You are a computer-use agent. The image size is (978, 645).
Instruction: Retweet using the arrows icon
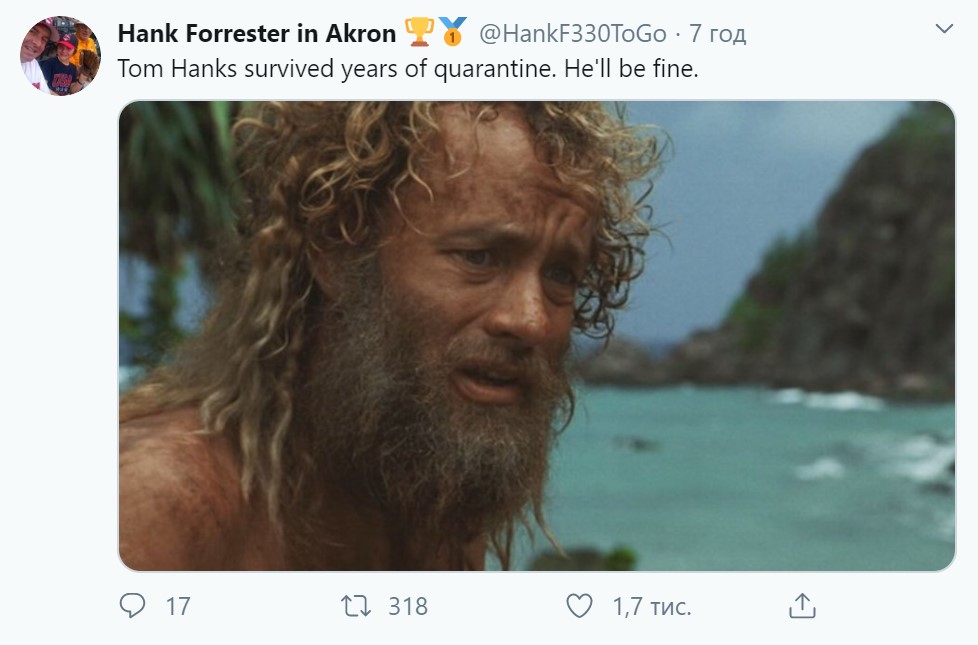pyautogui.click(x=354, y=606)
